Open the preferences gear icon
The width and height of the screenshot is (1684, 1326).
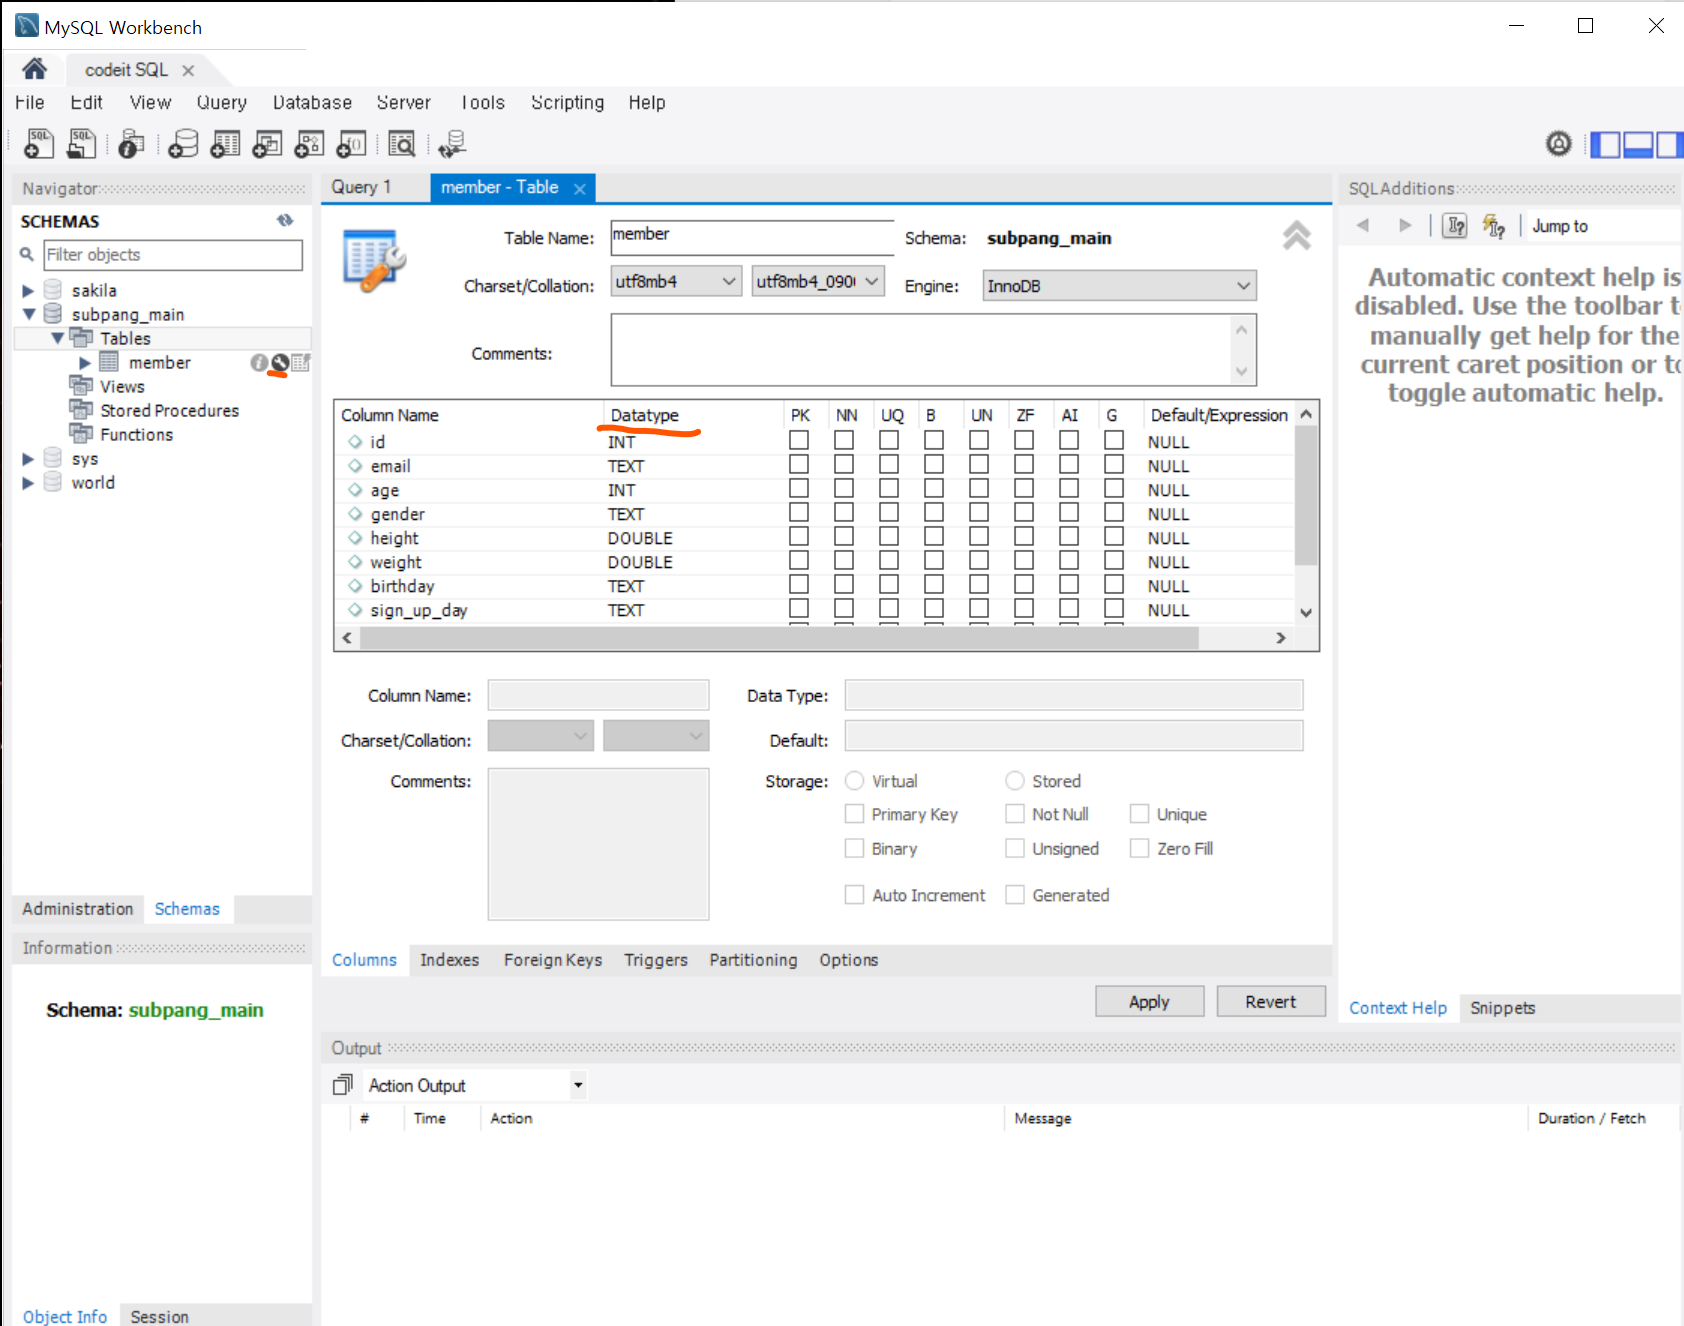[x=1558, y=144]
